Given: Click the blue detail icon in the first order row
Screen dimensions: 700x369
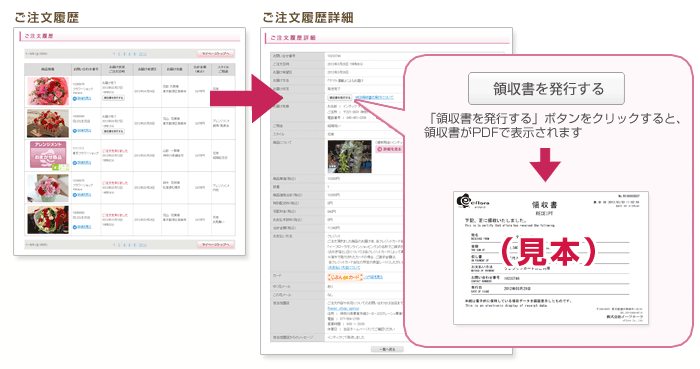Looking at the screenshot, I should coord(75,98).
